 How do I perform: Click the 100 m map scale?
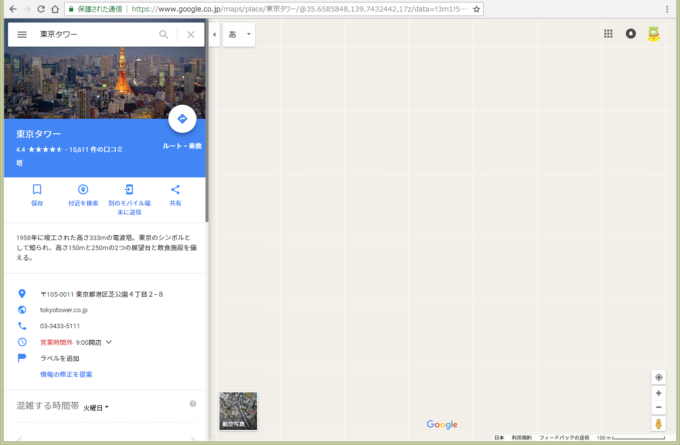click(631, 438)
